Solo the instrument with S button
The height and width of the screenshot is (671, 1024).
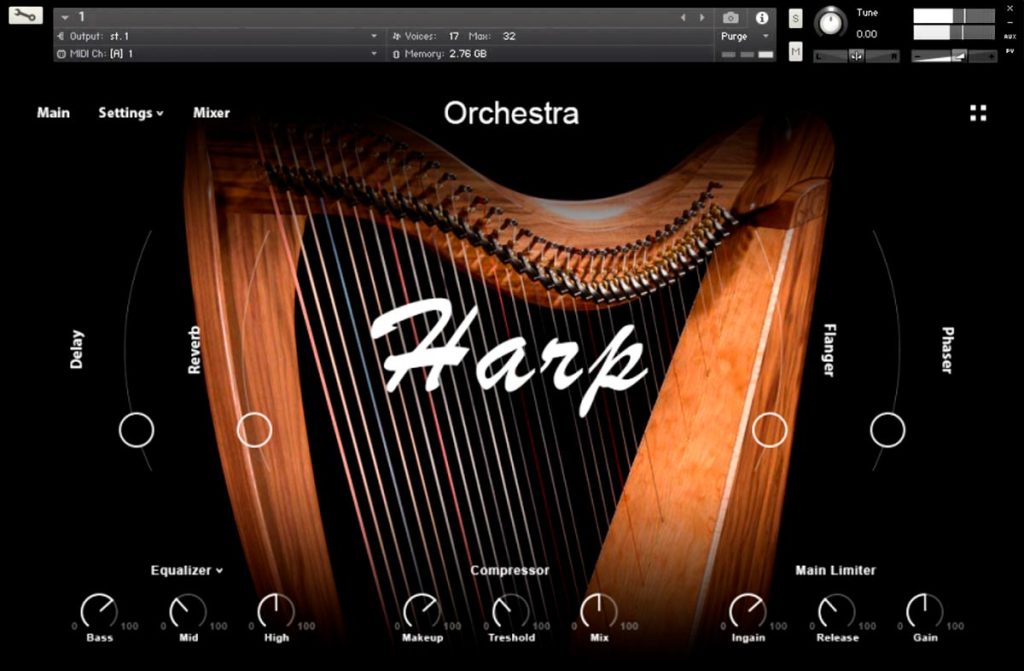795,18
